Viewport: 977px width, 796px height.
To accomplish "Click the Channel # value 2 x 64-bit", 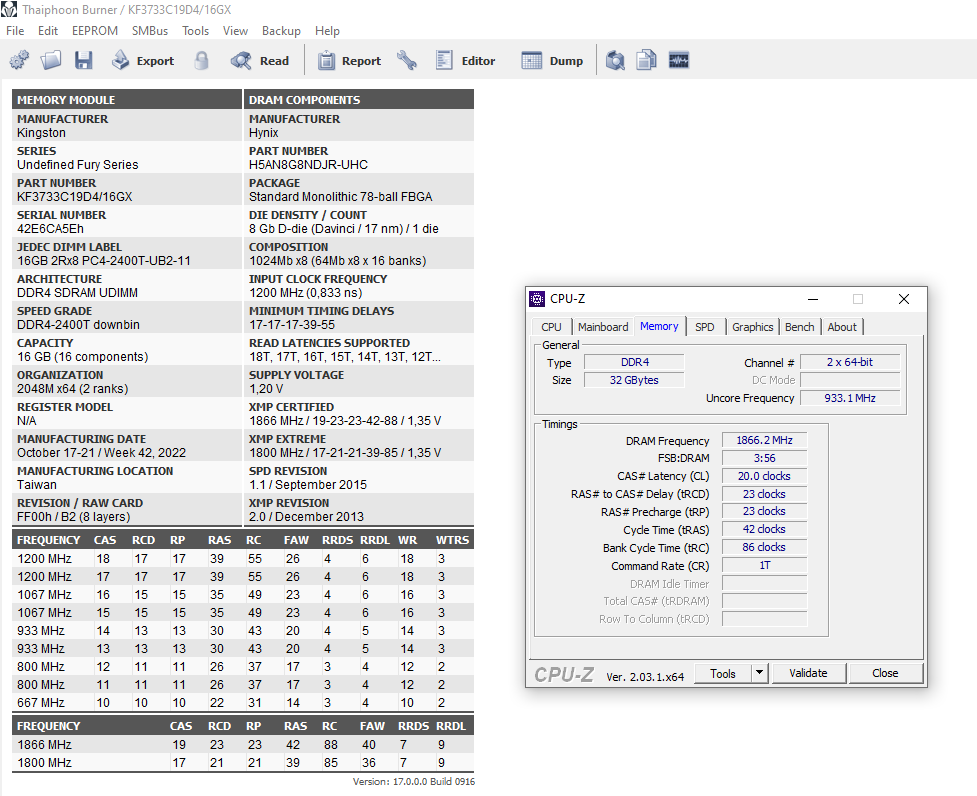I will (850, 362).
